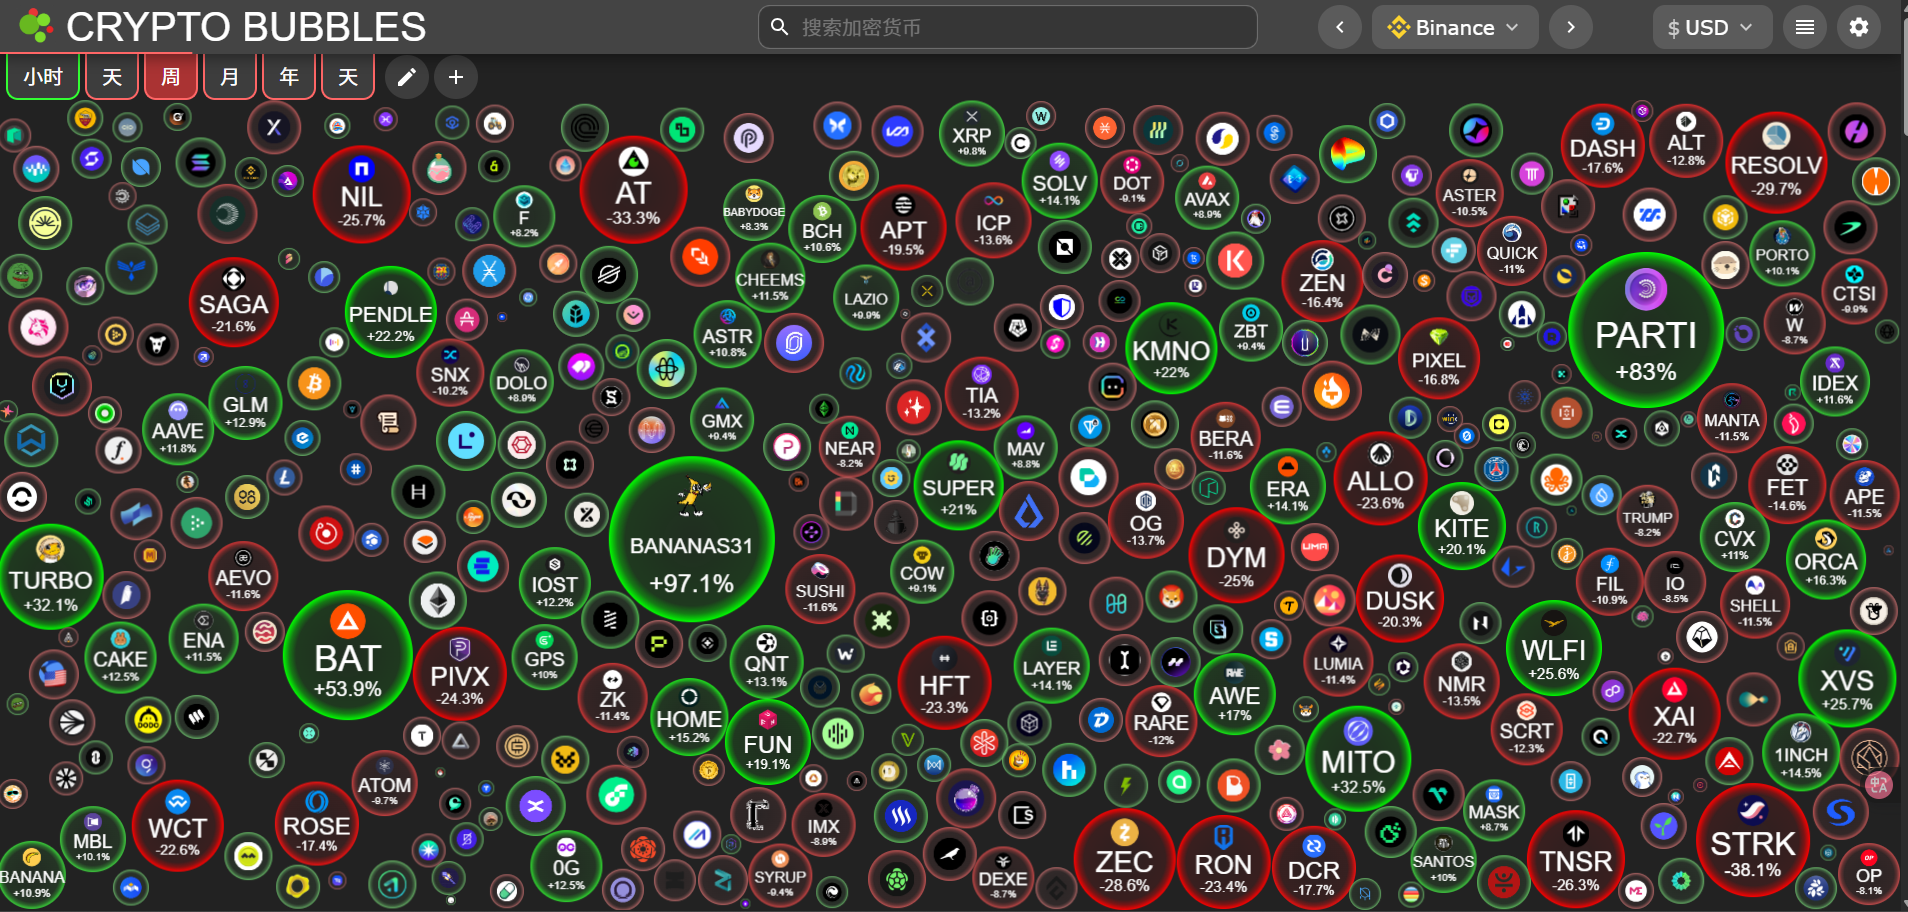
Task: Click the red AT -33.3% bubble
Action: coord(633,190)
